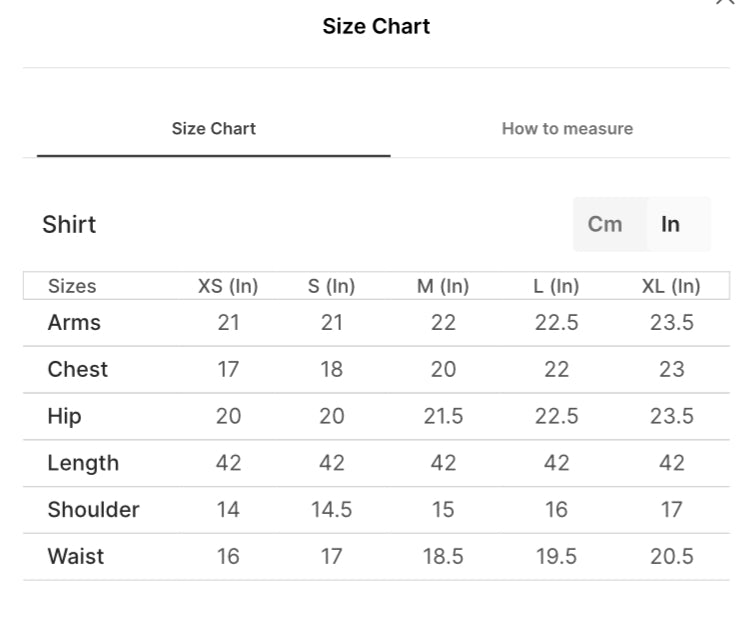Click the Sizes column header
Screen dimensions: 744x620
(x=72, y=286)
